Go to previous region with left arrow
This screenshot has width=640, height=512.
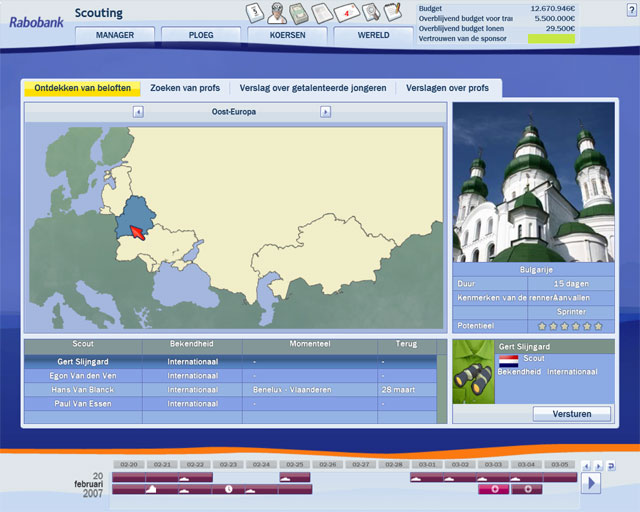(138, 112)
